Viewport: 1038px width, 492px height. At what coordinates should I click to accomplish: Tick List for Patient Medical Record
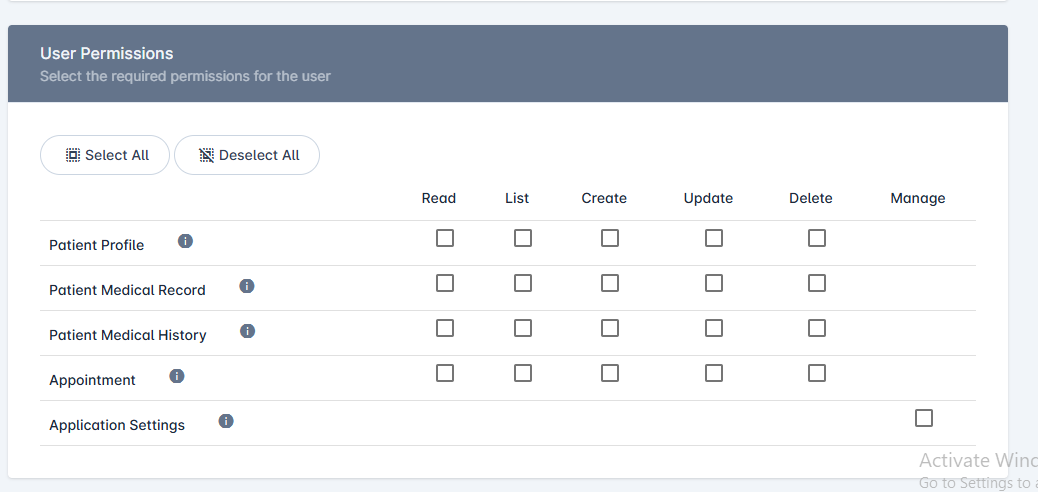(523, 283)
